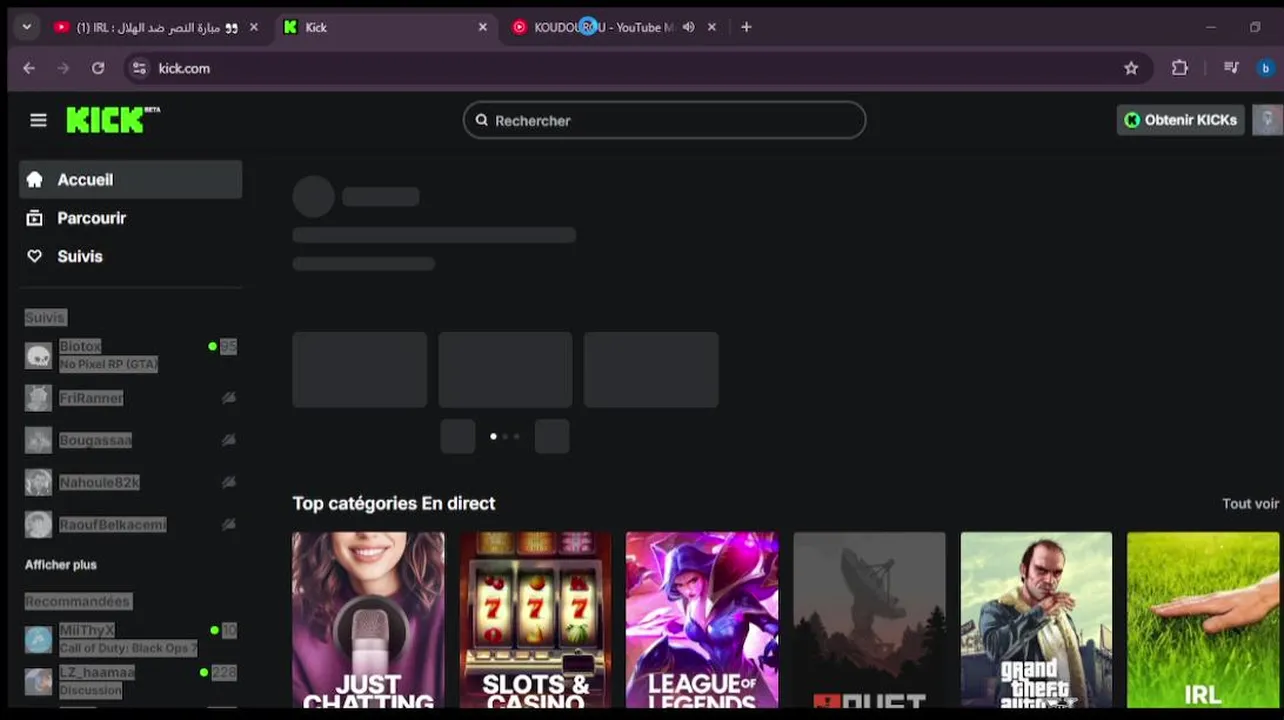Bookmark this page with star icon
1284x720 pixels.
[1131, 68]
